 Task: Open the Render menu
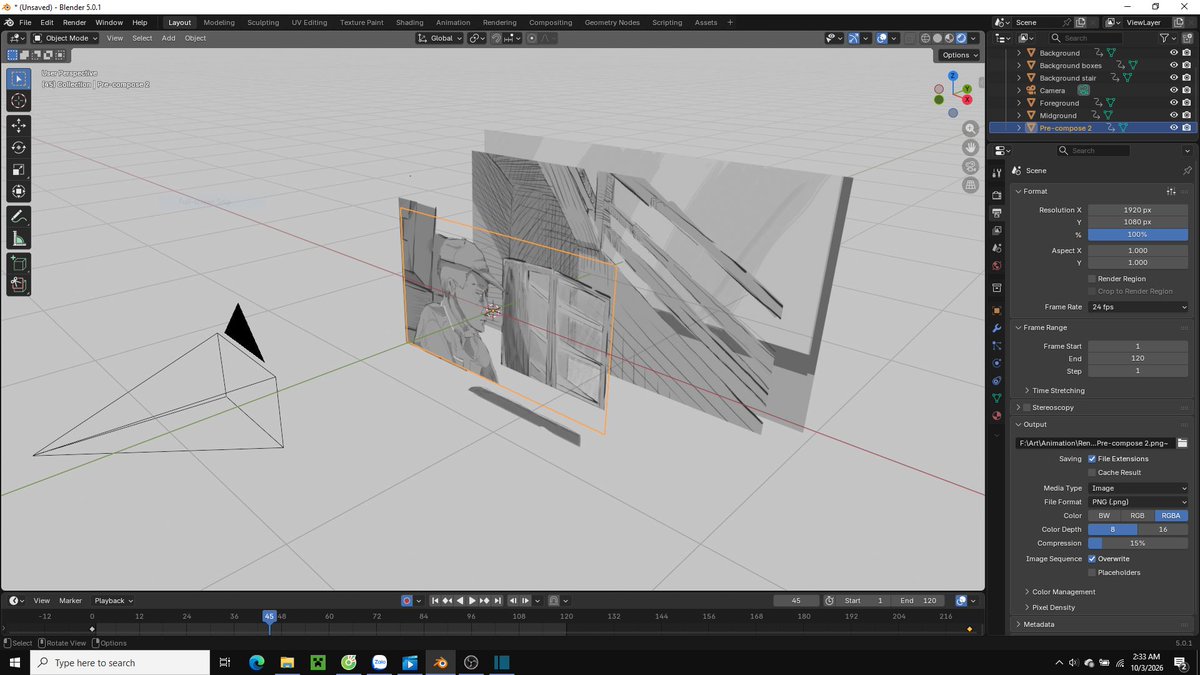click(x=74, y=22)
